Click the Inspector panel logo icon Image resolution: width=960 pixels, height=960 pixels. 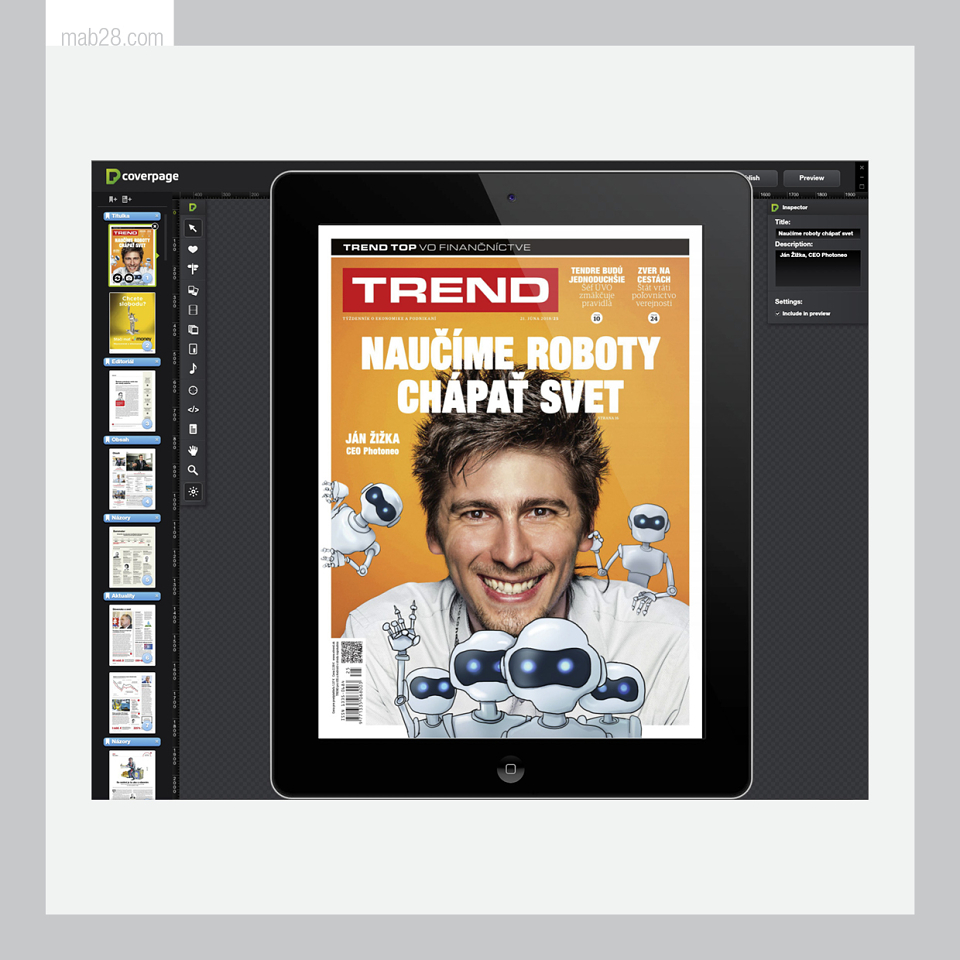coord(775,208)
